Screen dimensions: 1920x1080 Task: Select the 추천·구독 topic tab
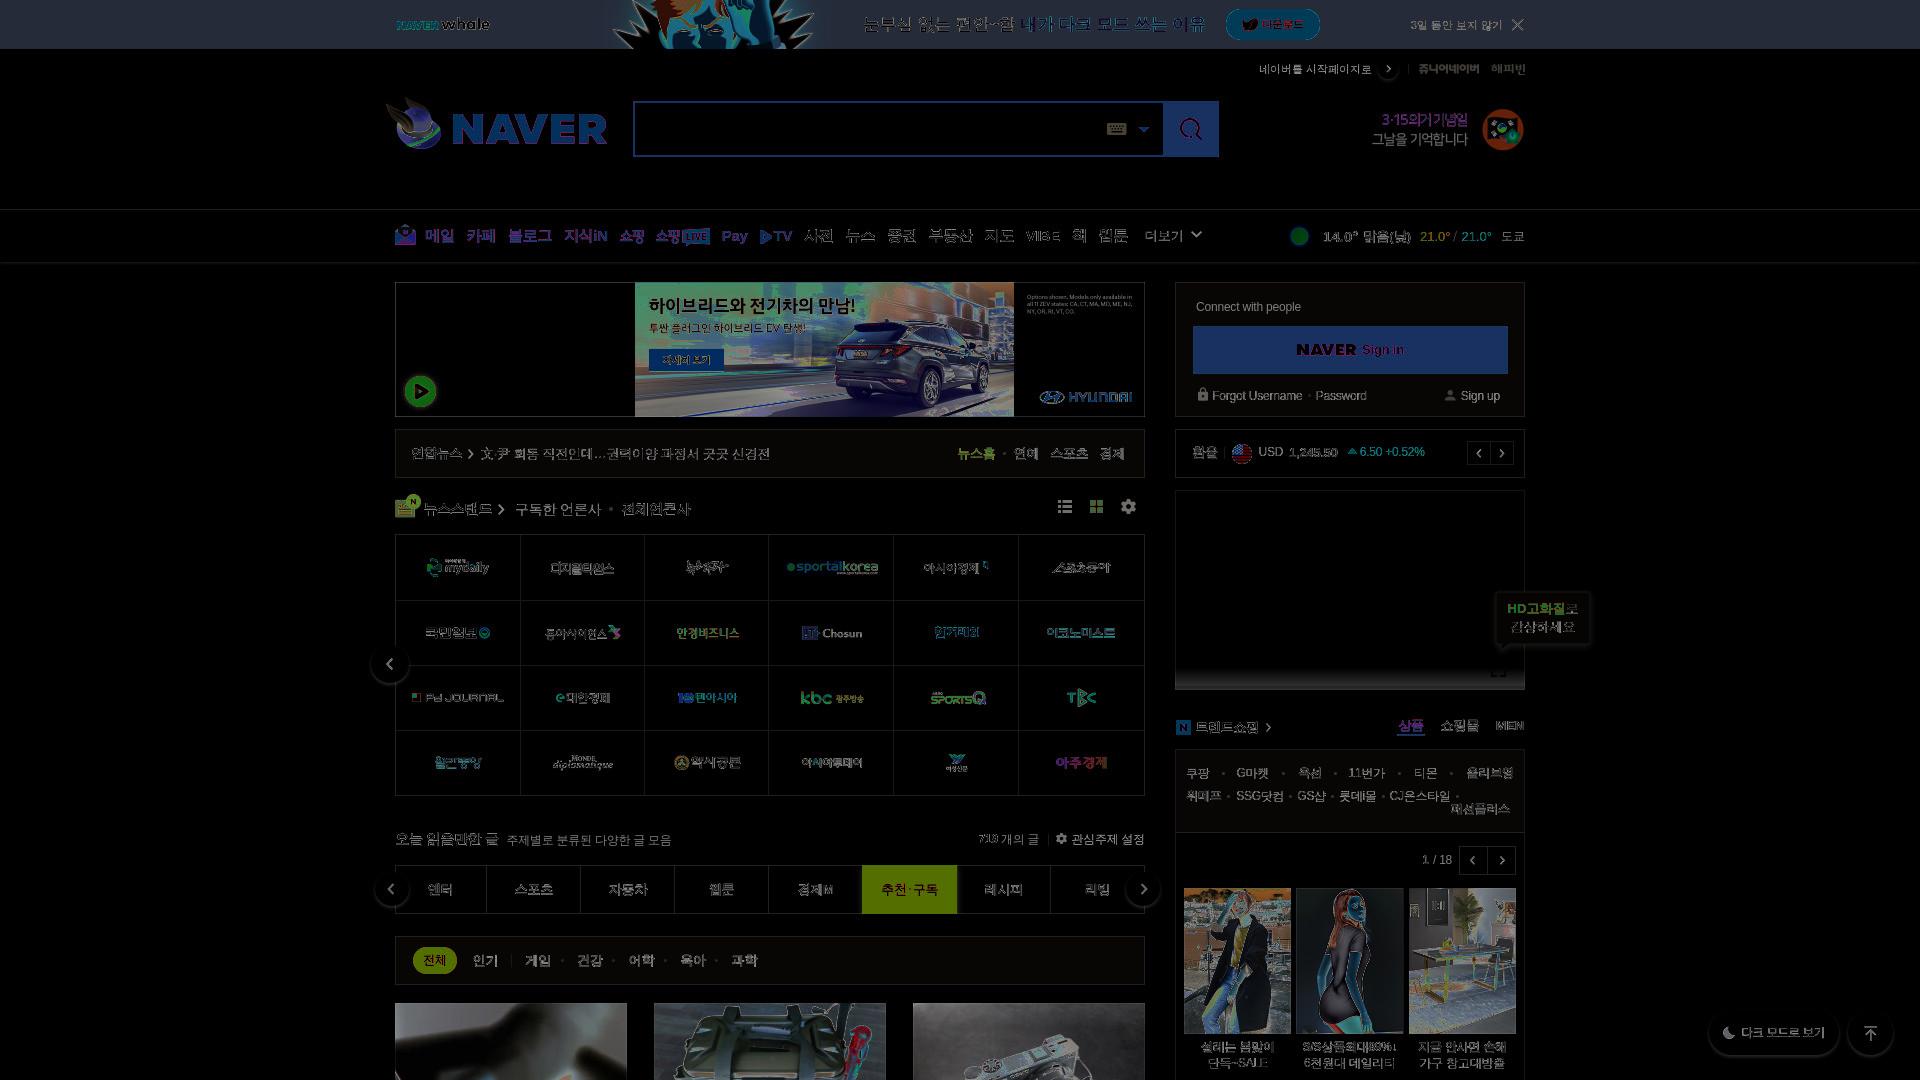909,889
